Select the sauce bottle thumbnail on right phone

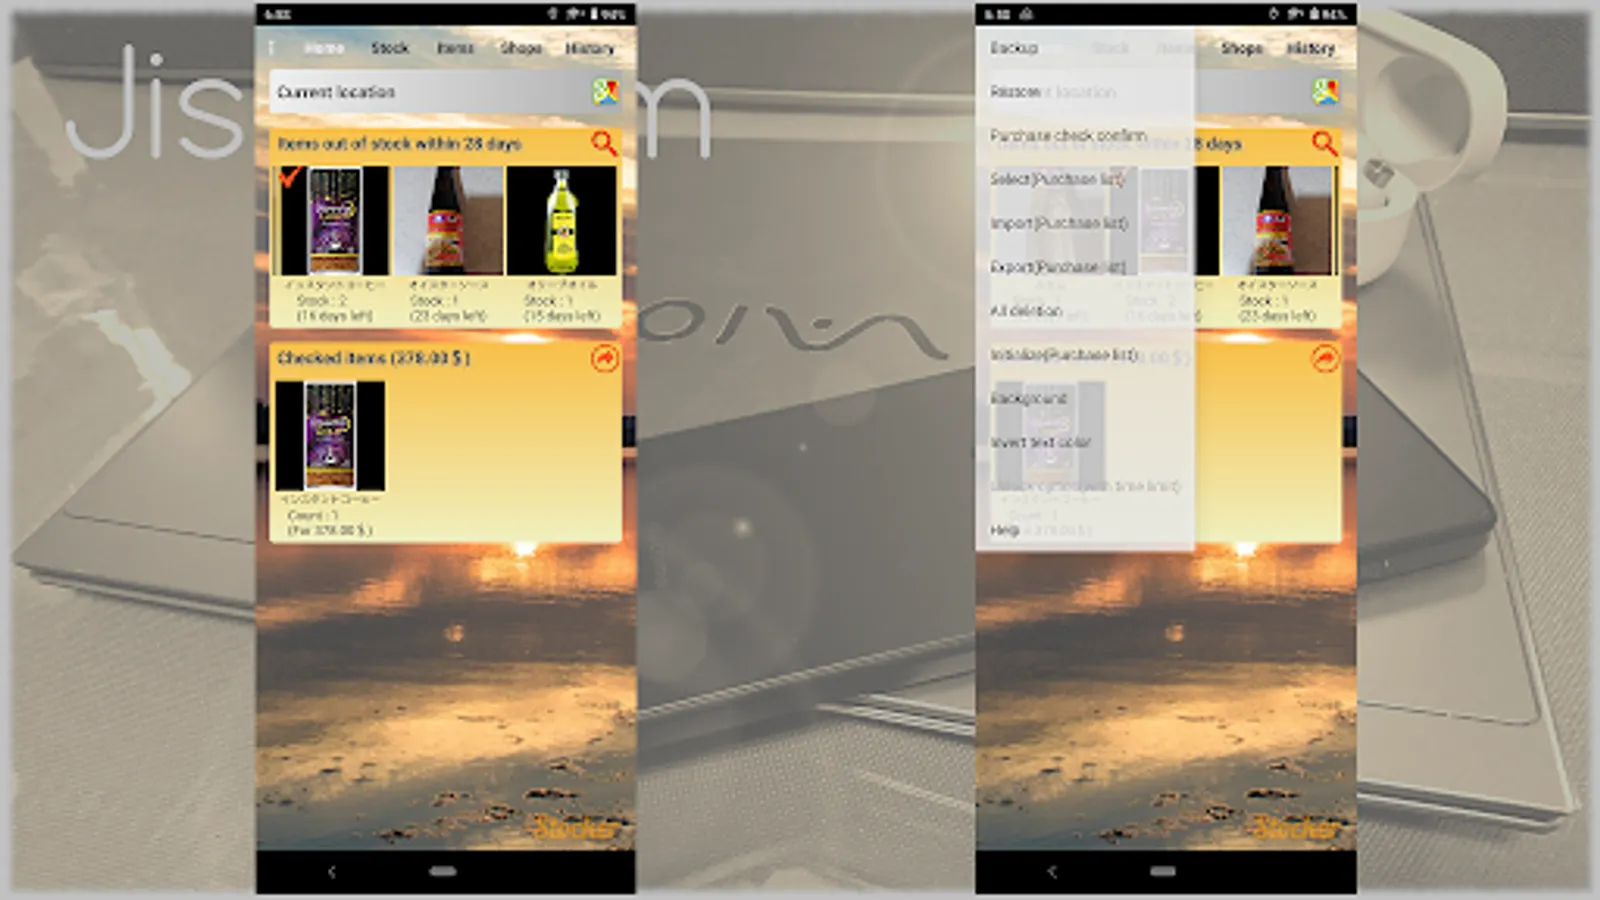(1277, 221)
